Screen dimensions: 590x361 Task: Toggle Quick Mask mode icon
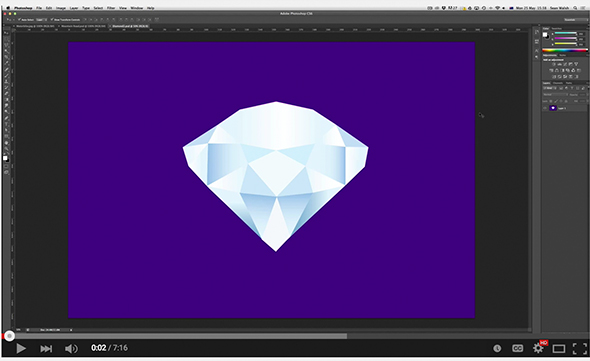coord(6,166)
